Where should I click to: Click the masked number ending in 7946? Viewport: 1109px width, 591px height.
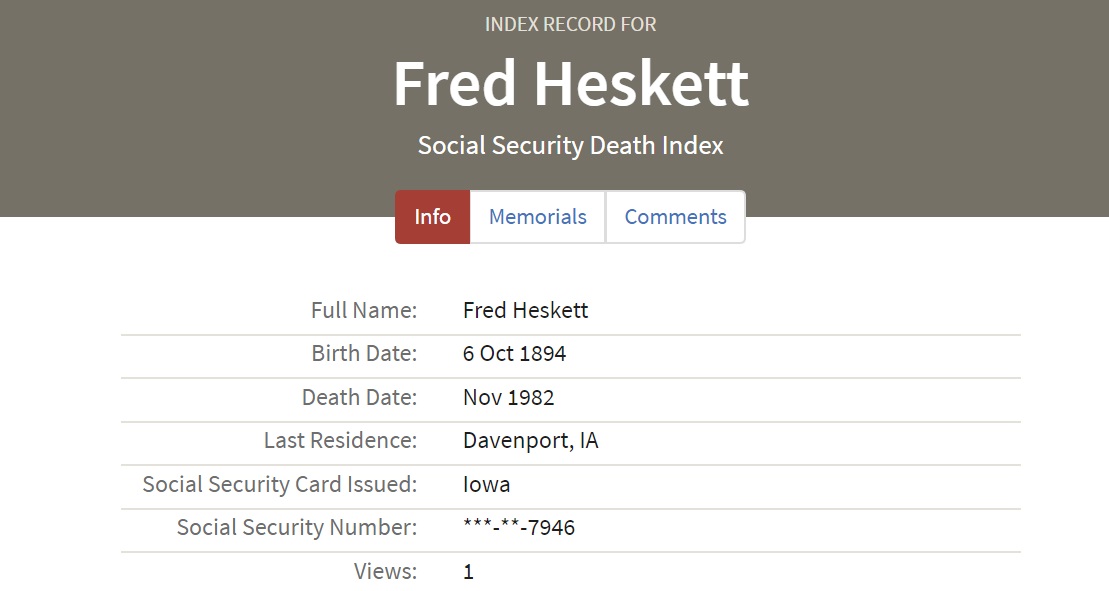click(518, 527)
